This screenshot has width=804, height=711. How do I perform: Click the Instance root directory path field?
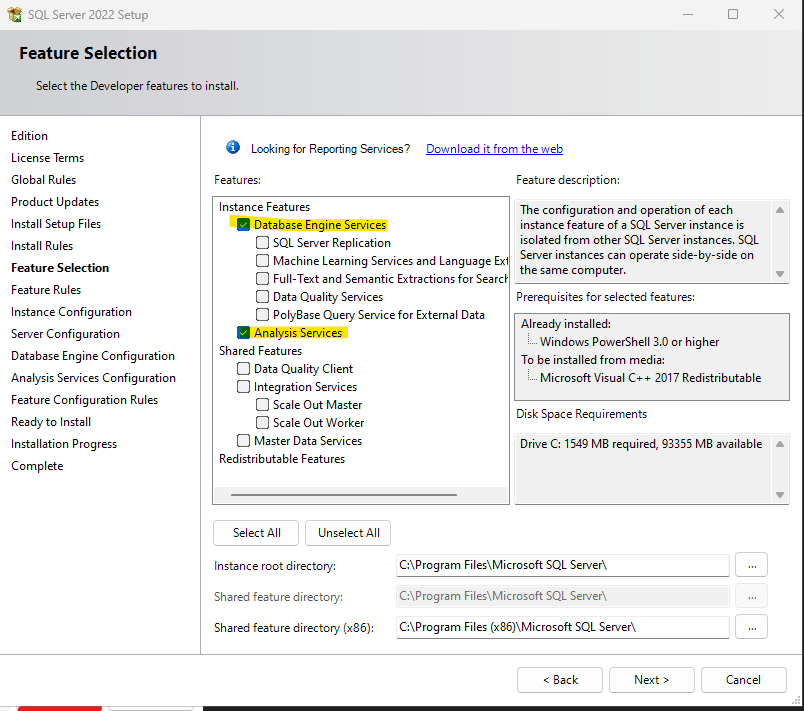point(562,565)
